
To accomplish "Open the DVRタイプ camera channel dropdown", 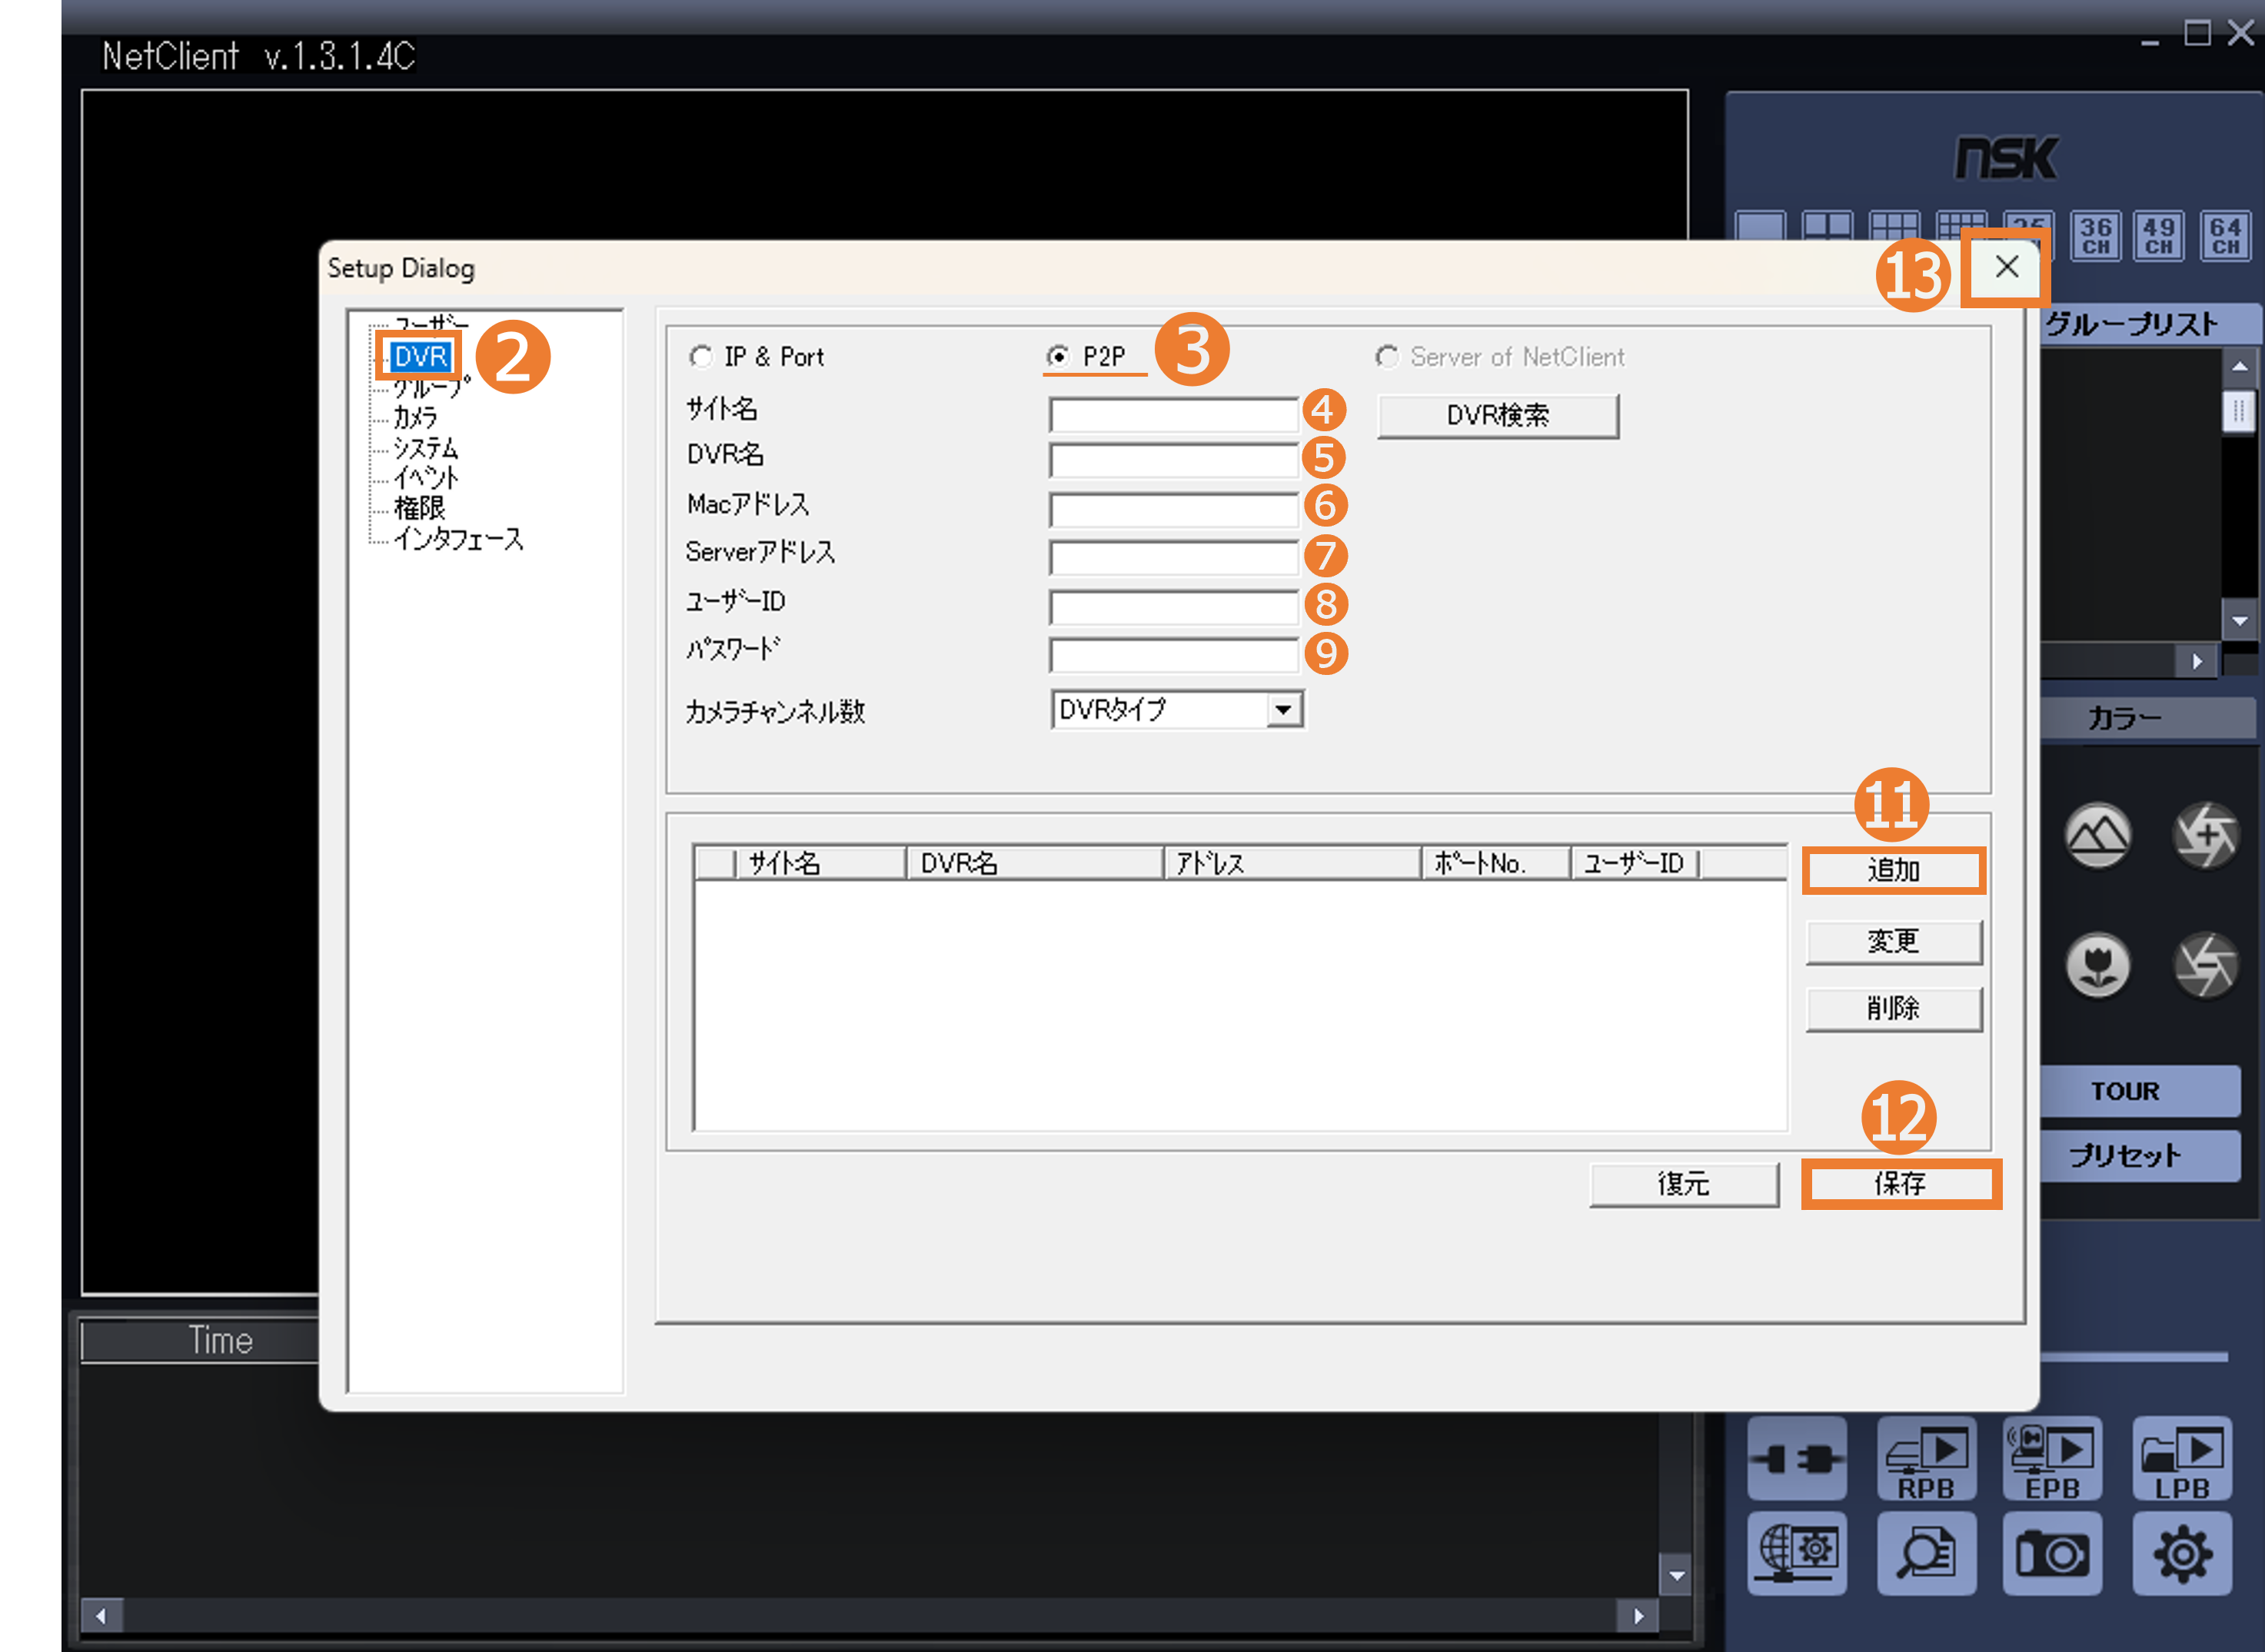I will tap(1283, 710).
